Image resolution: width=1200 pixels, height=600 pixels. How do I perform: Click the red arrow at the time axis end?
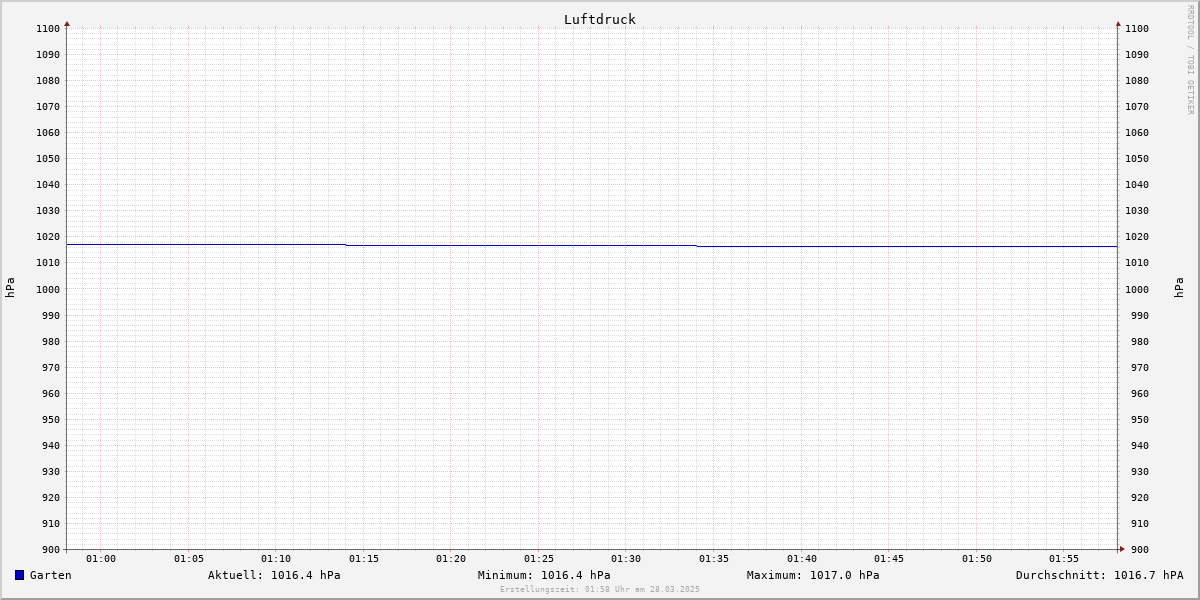[x=1122, y=548]
